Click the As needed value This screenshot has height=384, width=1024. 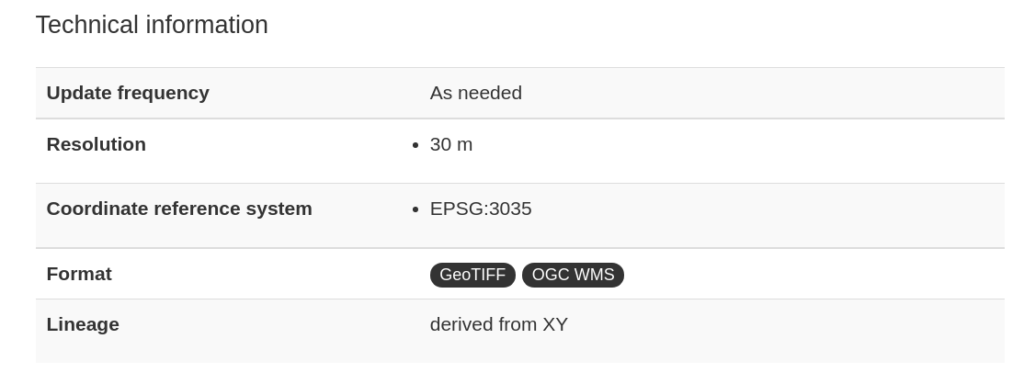click(475, 93)
